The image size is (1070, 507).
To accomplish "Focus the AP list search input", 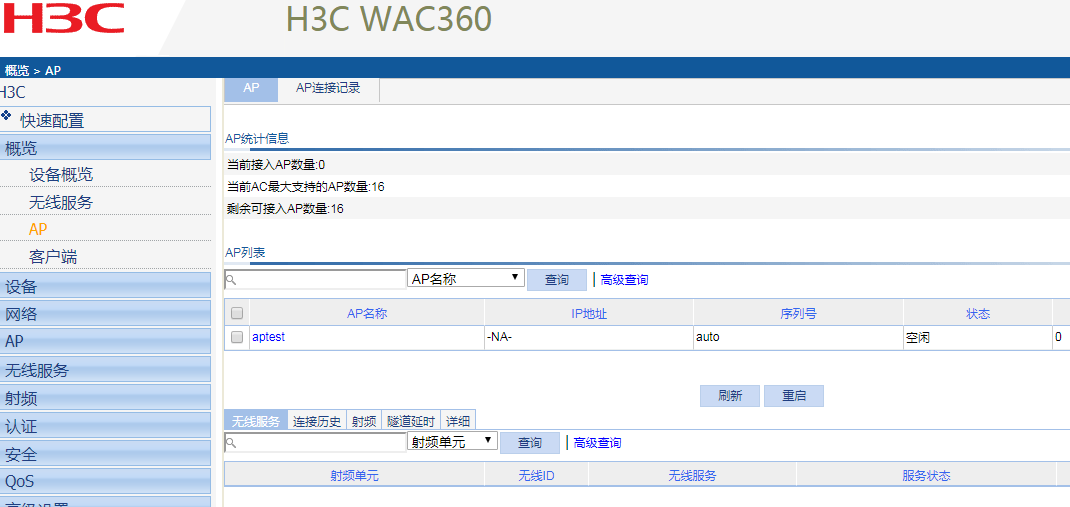I will click(315, 280).
